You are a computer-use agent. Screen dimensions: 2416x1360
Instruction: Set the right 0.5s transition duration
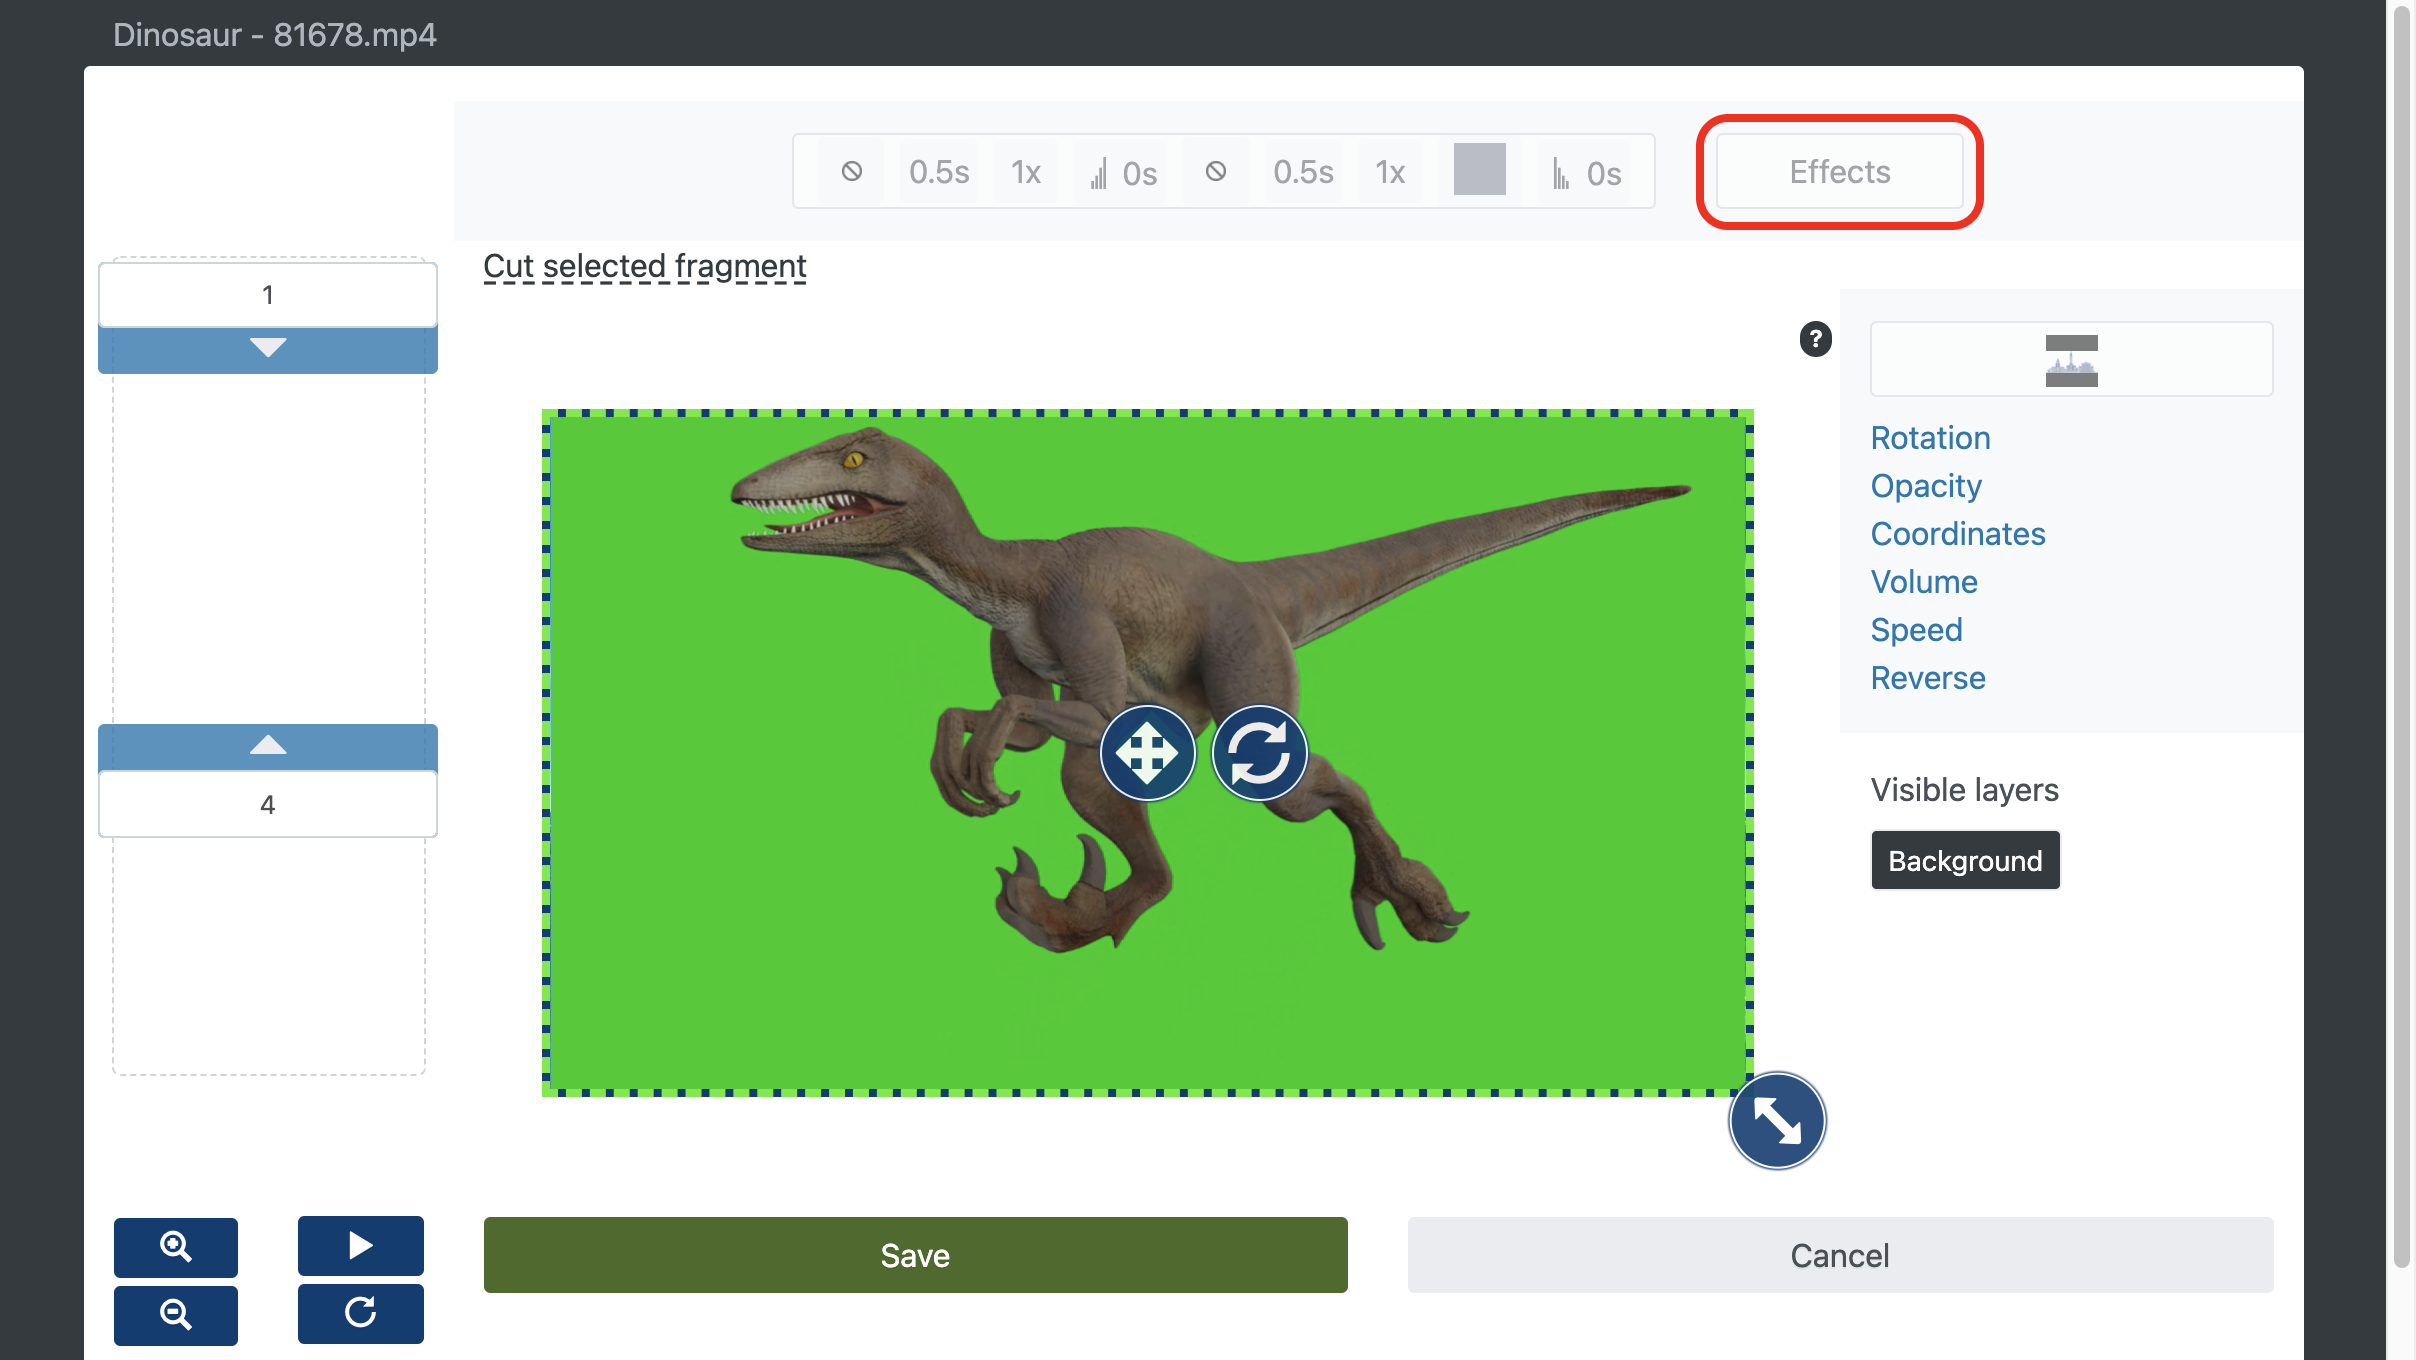[1303, 172]
